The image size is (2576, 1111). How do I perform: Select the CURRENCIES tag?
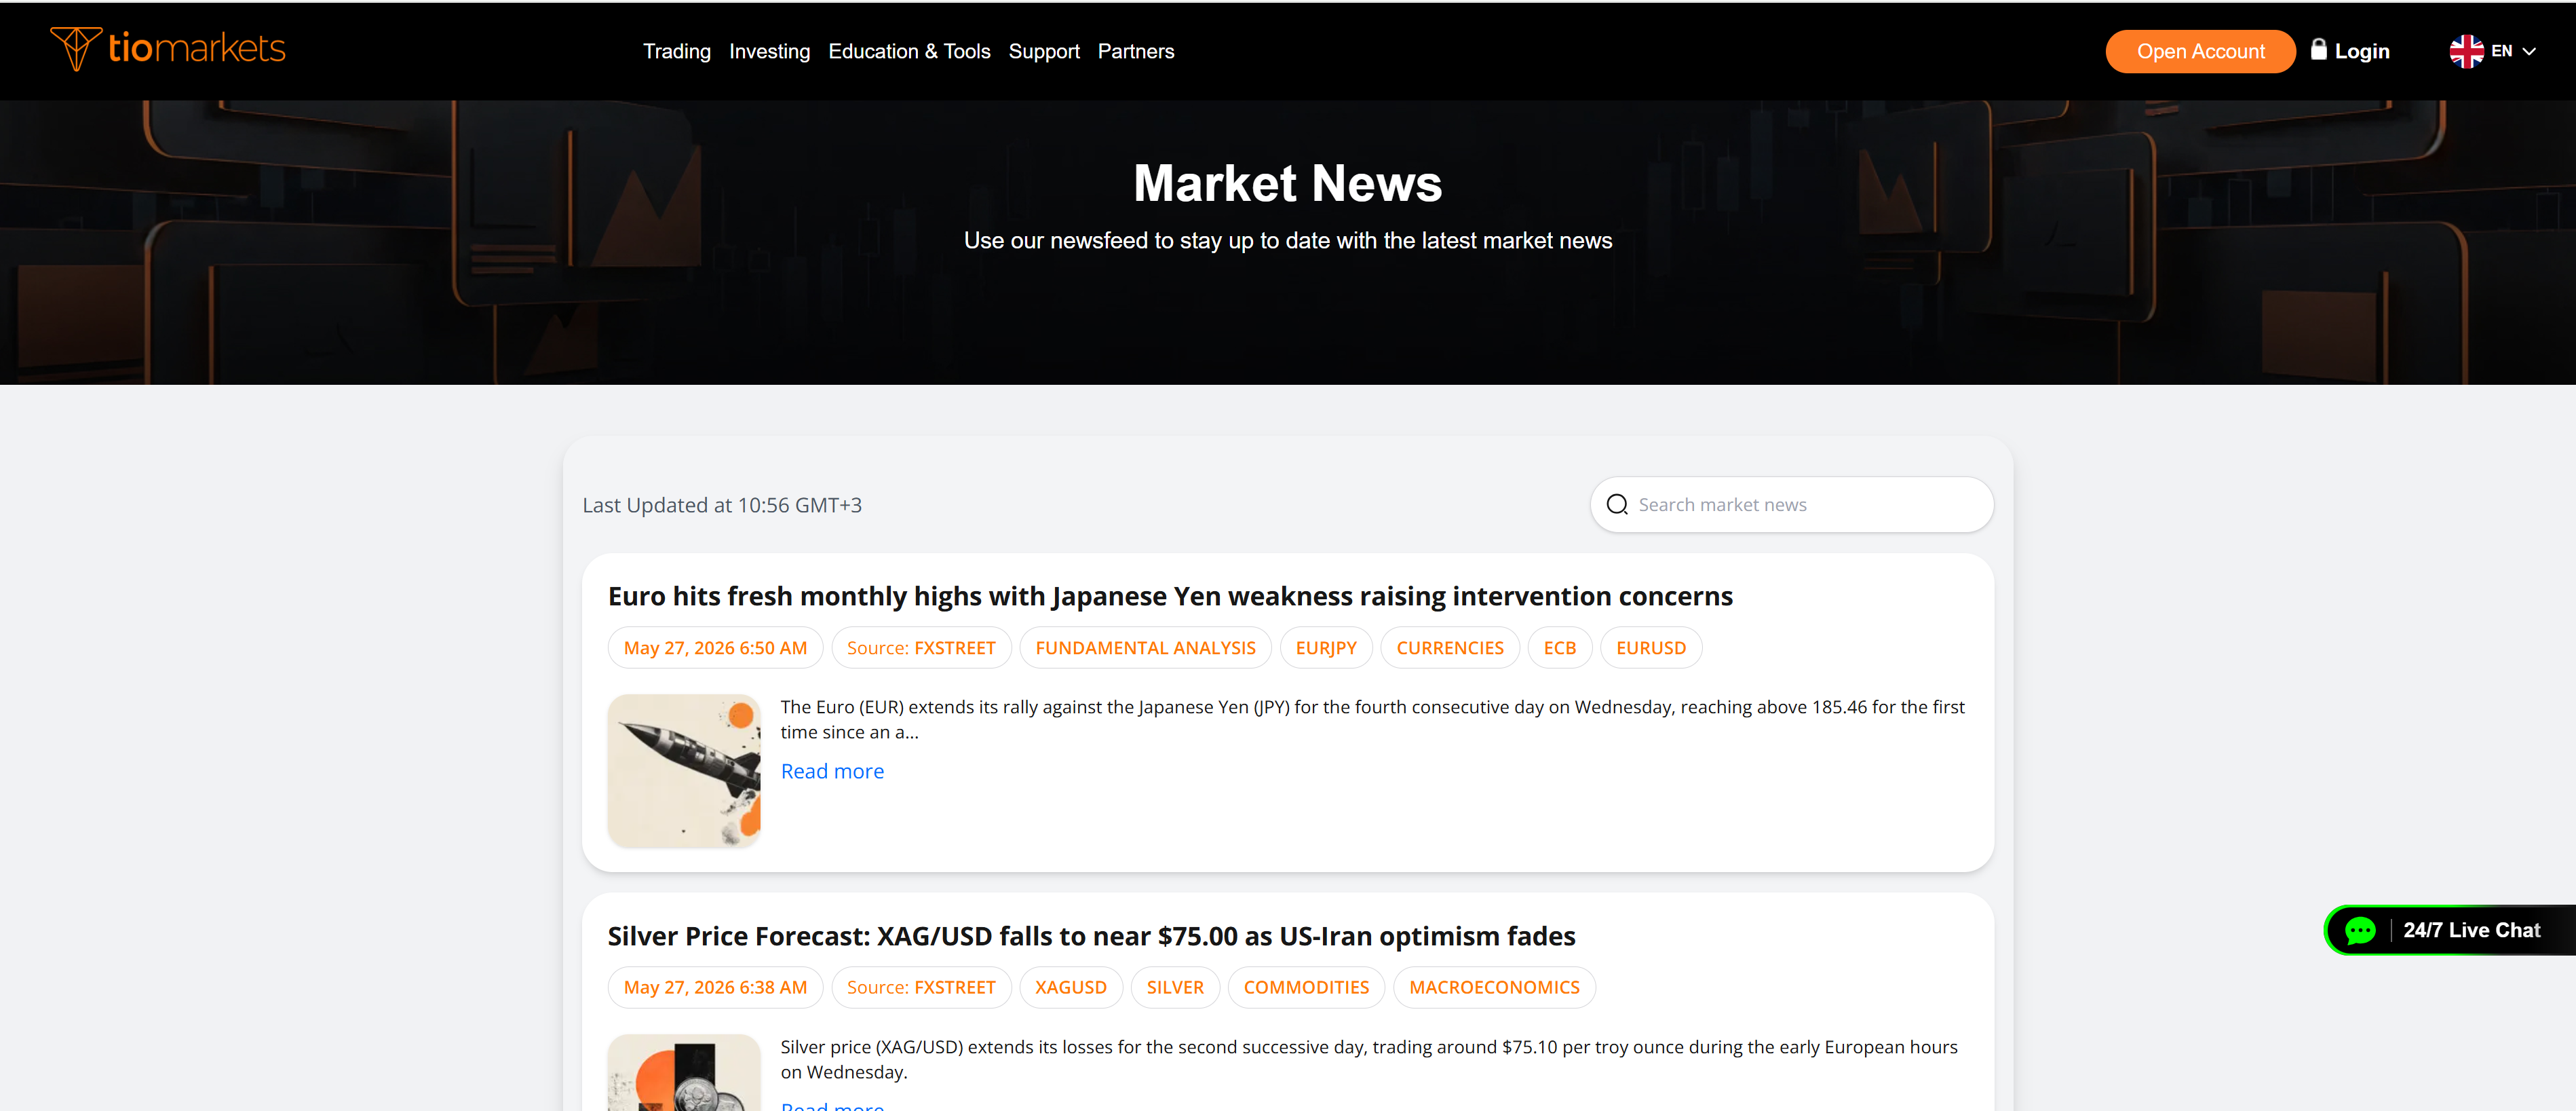click(x=1449, y=648)
